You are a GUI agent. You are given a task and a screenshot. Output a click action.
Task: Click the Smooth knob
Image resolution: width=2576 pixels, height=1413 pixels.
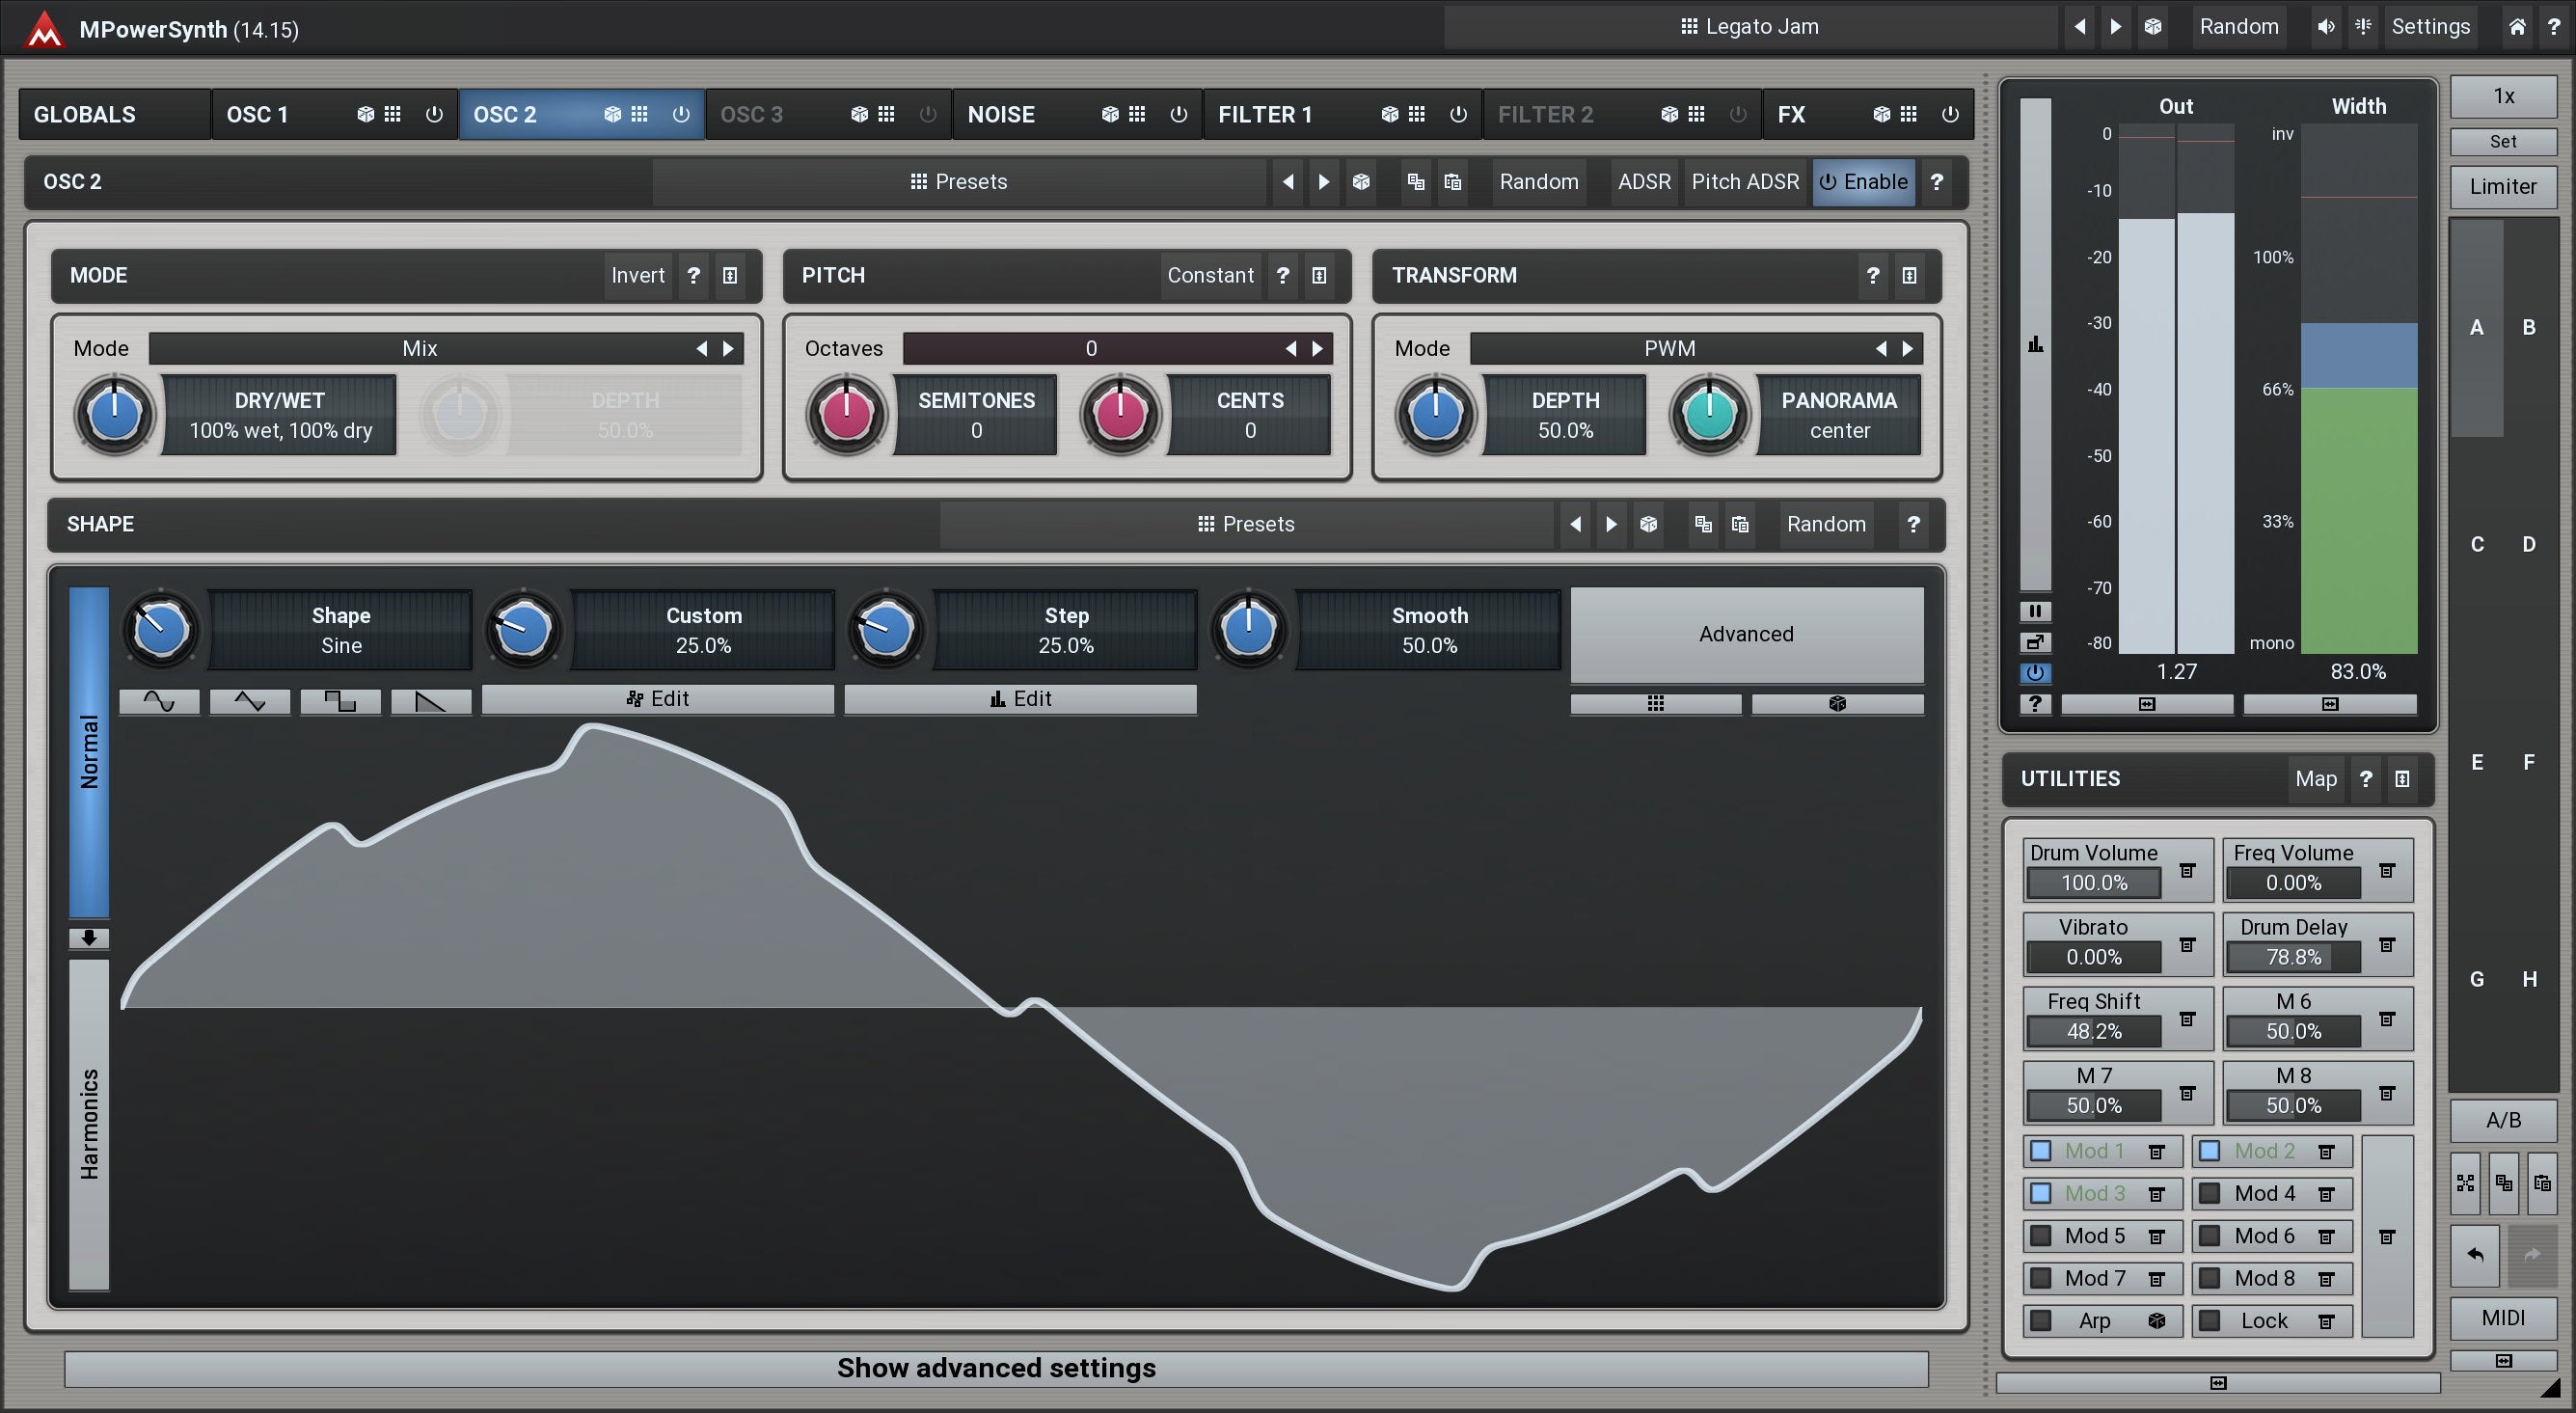click(x=1248, y=630)
